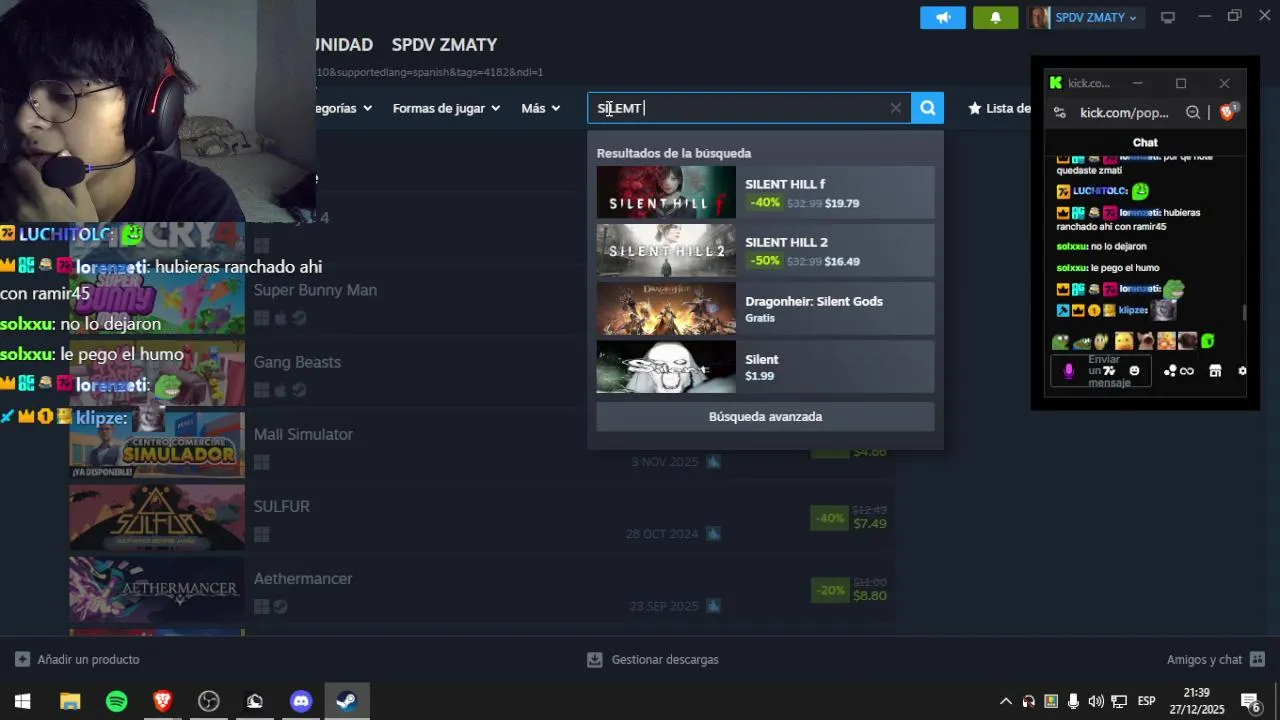This screenshot has width=1280, height=720.
Task: Open Brave browser from taskbar
Action: (x=162, y=702)
